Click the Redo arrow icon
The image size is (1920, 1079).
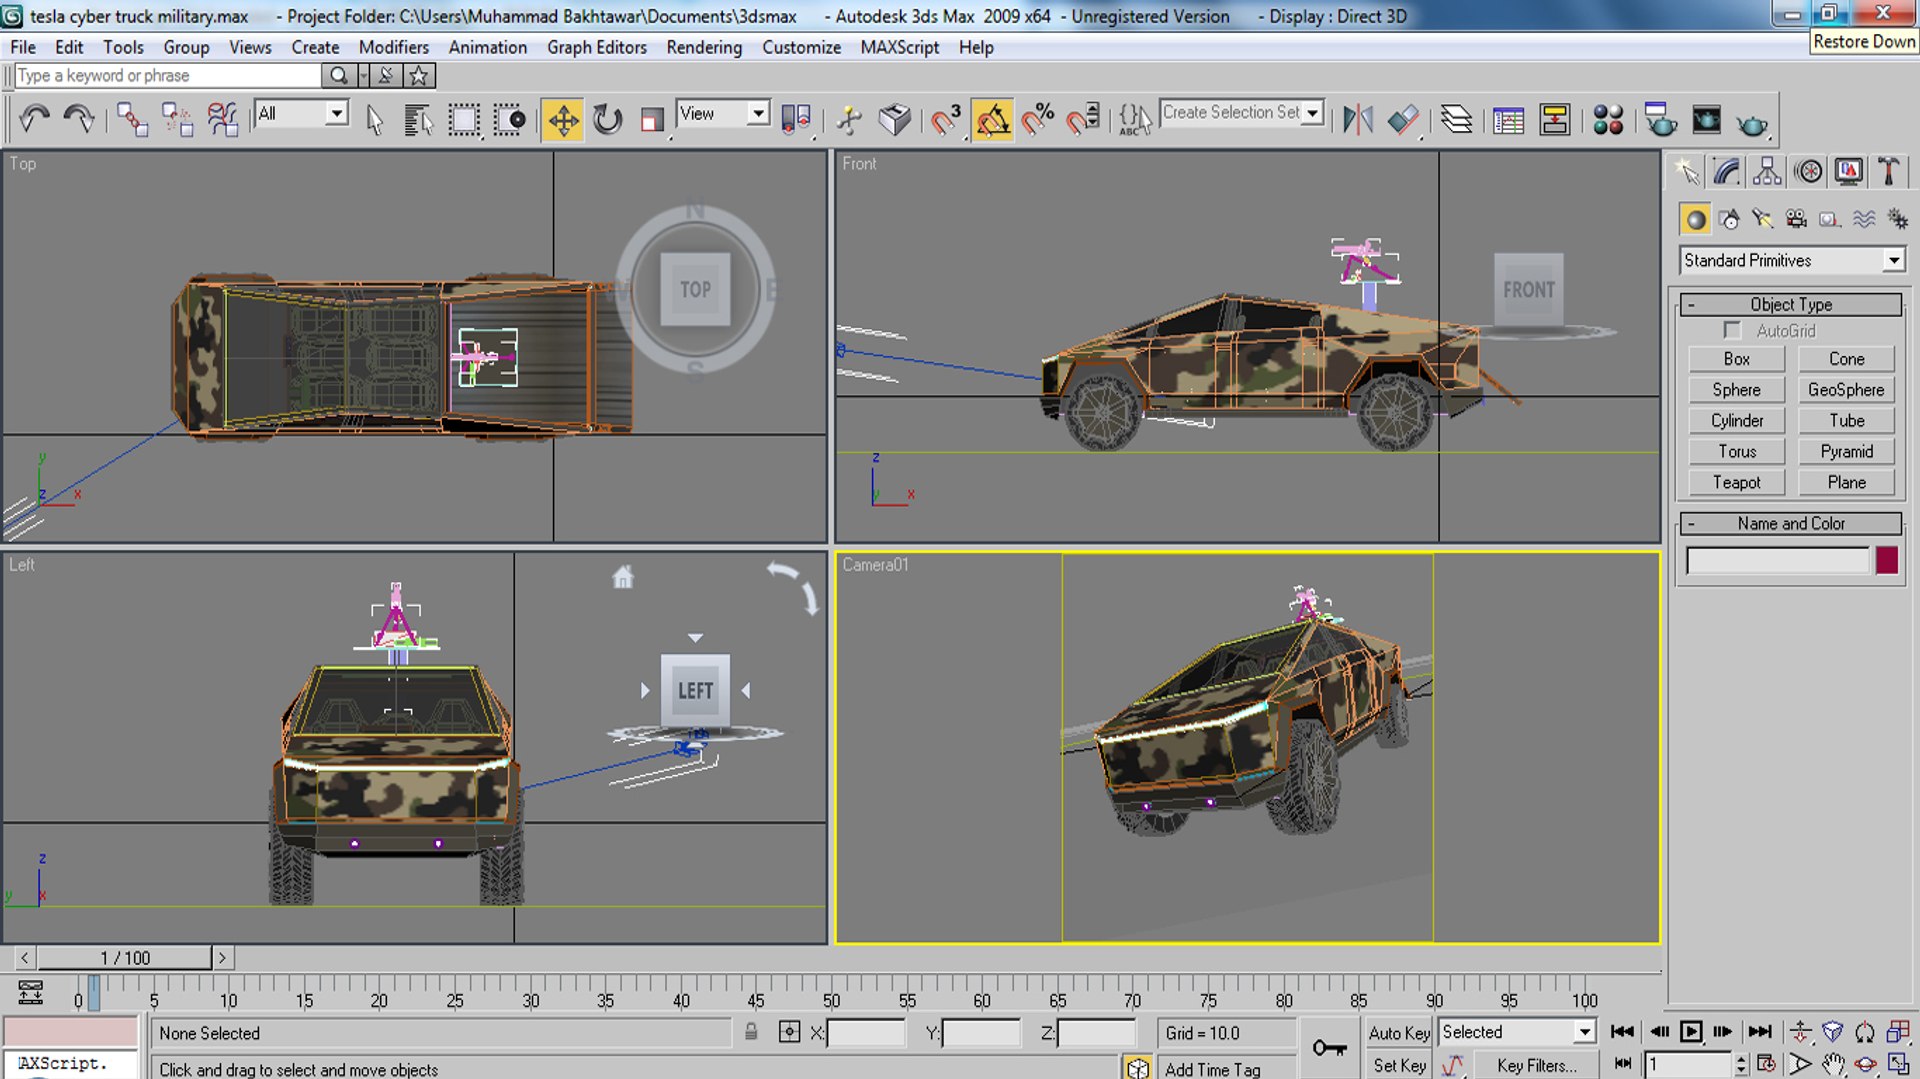tap(78, 119)
